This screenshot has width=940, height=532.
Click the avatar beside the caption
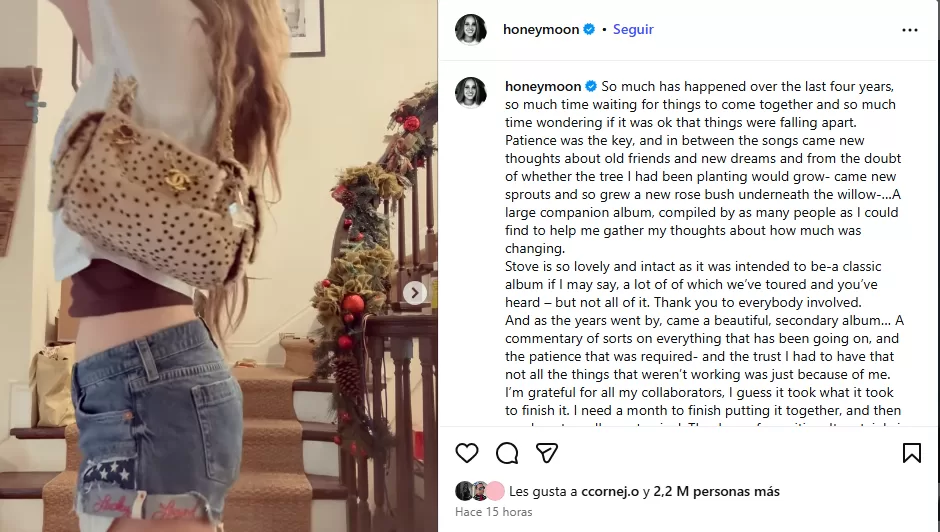point(471,92)
